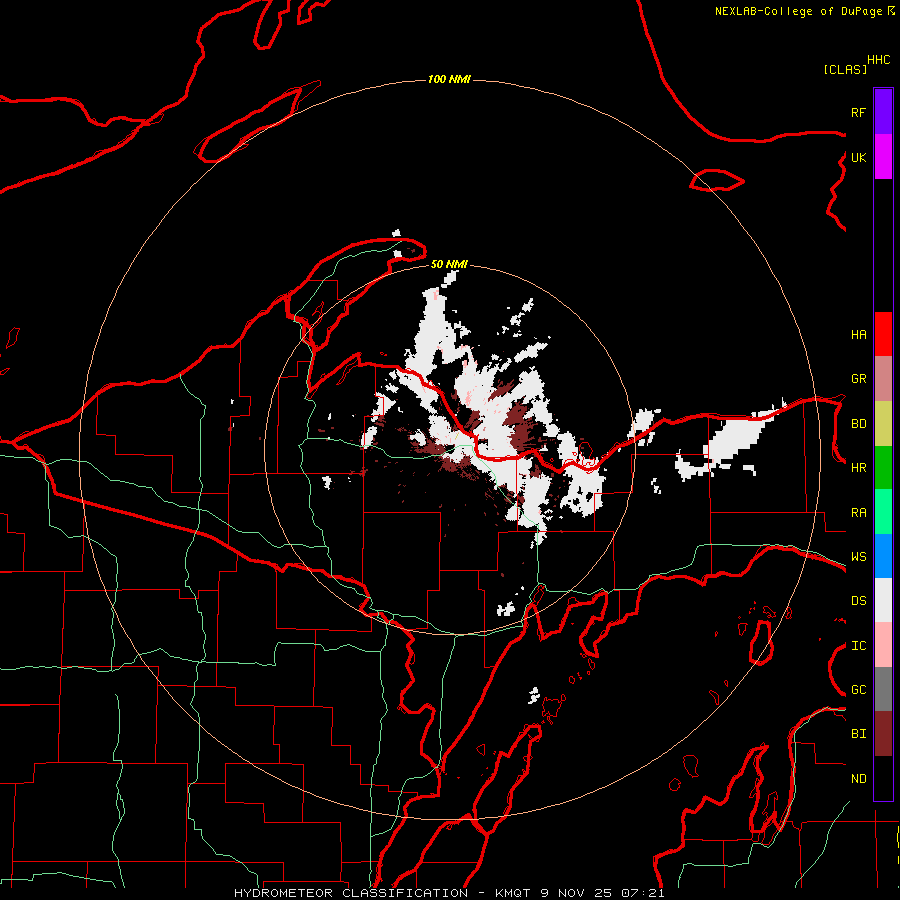The width and height of the screenshot is (900, 900).
Task: Click the BI legend label
Action: (x=858, y=734)
